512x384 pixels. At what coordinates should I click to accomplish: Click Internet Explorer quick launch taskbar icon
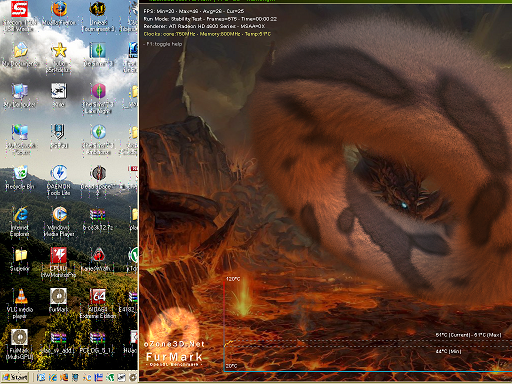click(52, 377)
